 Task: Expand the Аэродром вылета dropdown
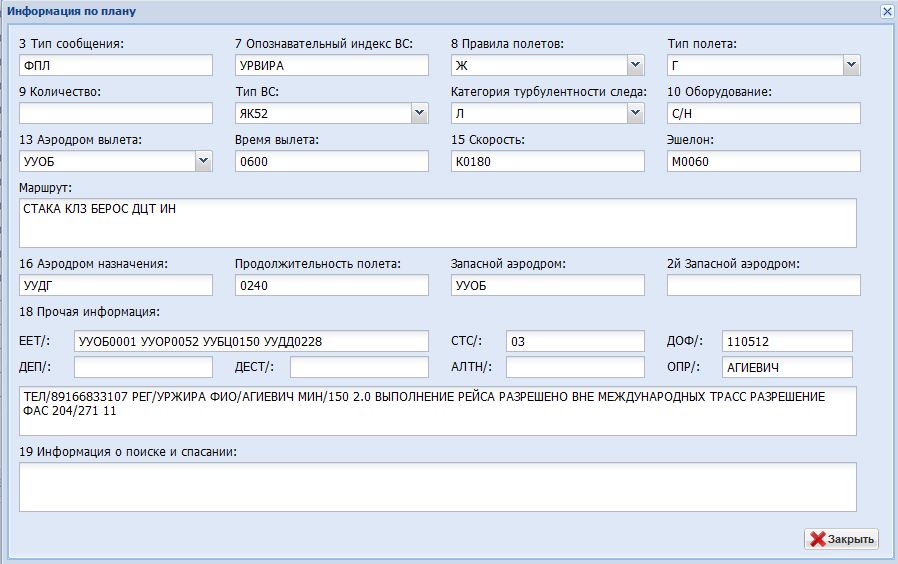(203, 161)
